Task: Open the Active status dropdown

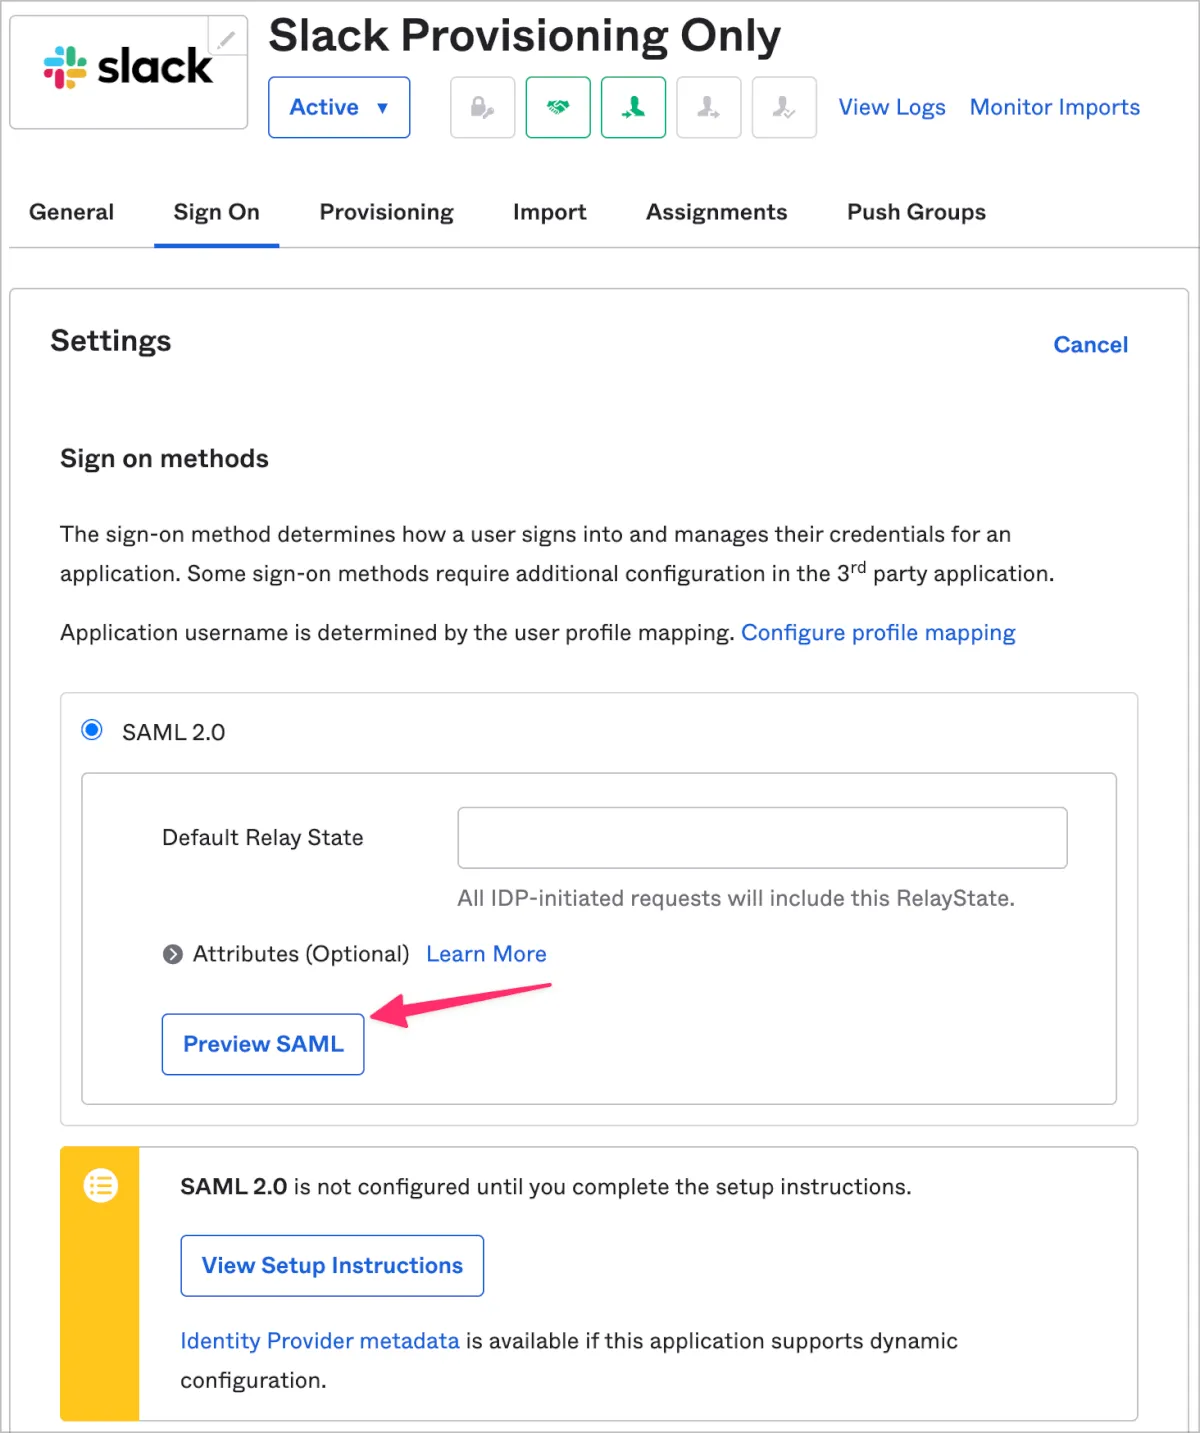Action: tap(339, 107)
